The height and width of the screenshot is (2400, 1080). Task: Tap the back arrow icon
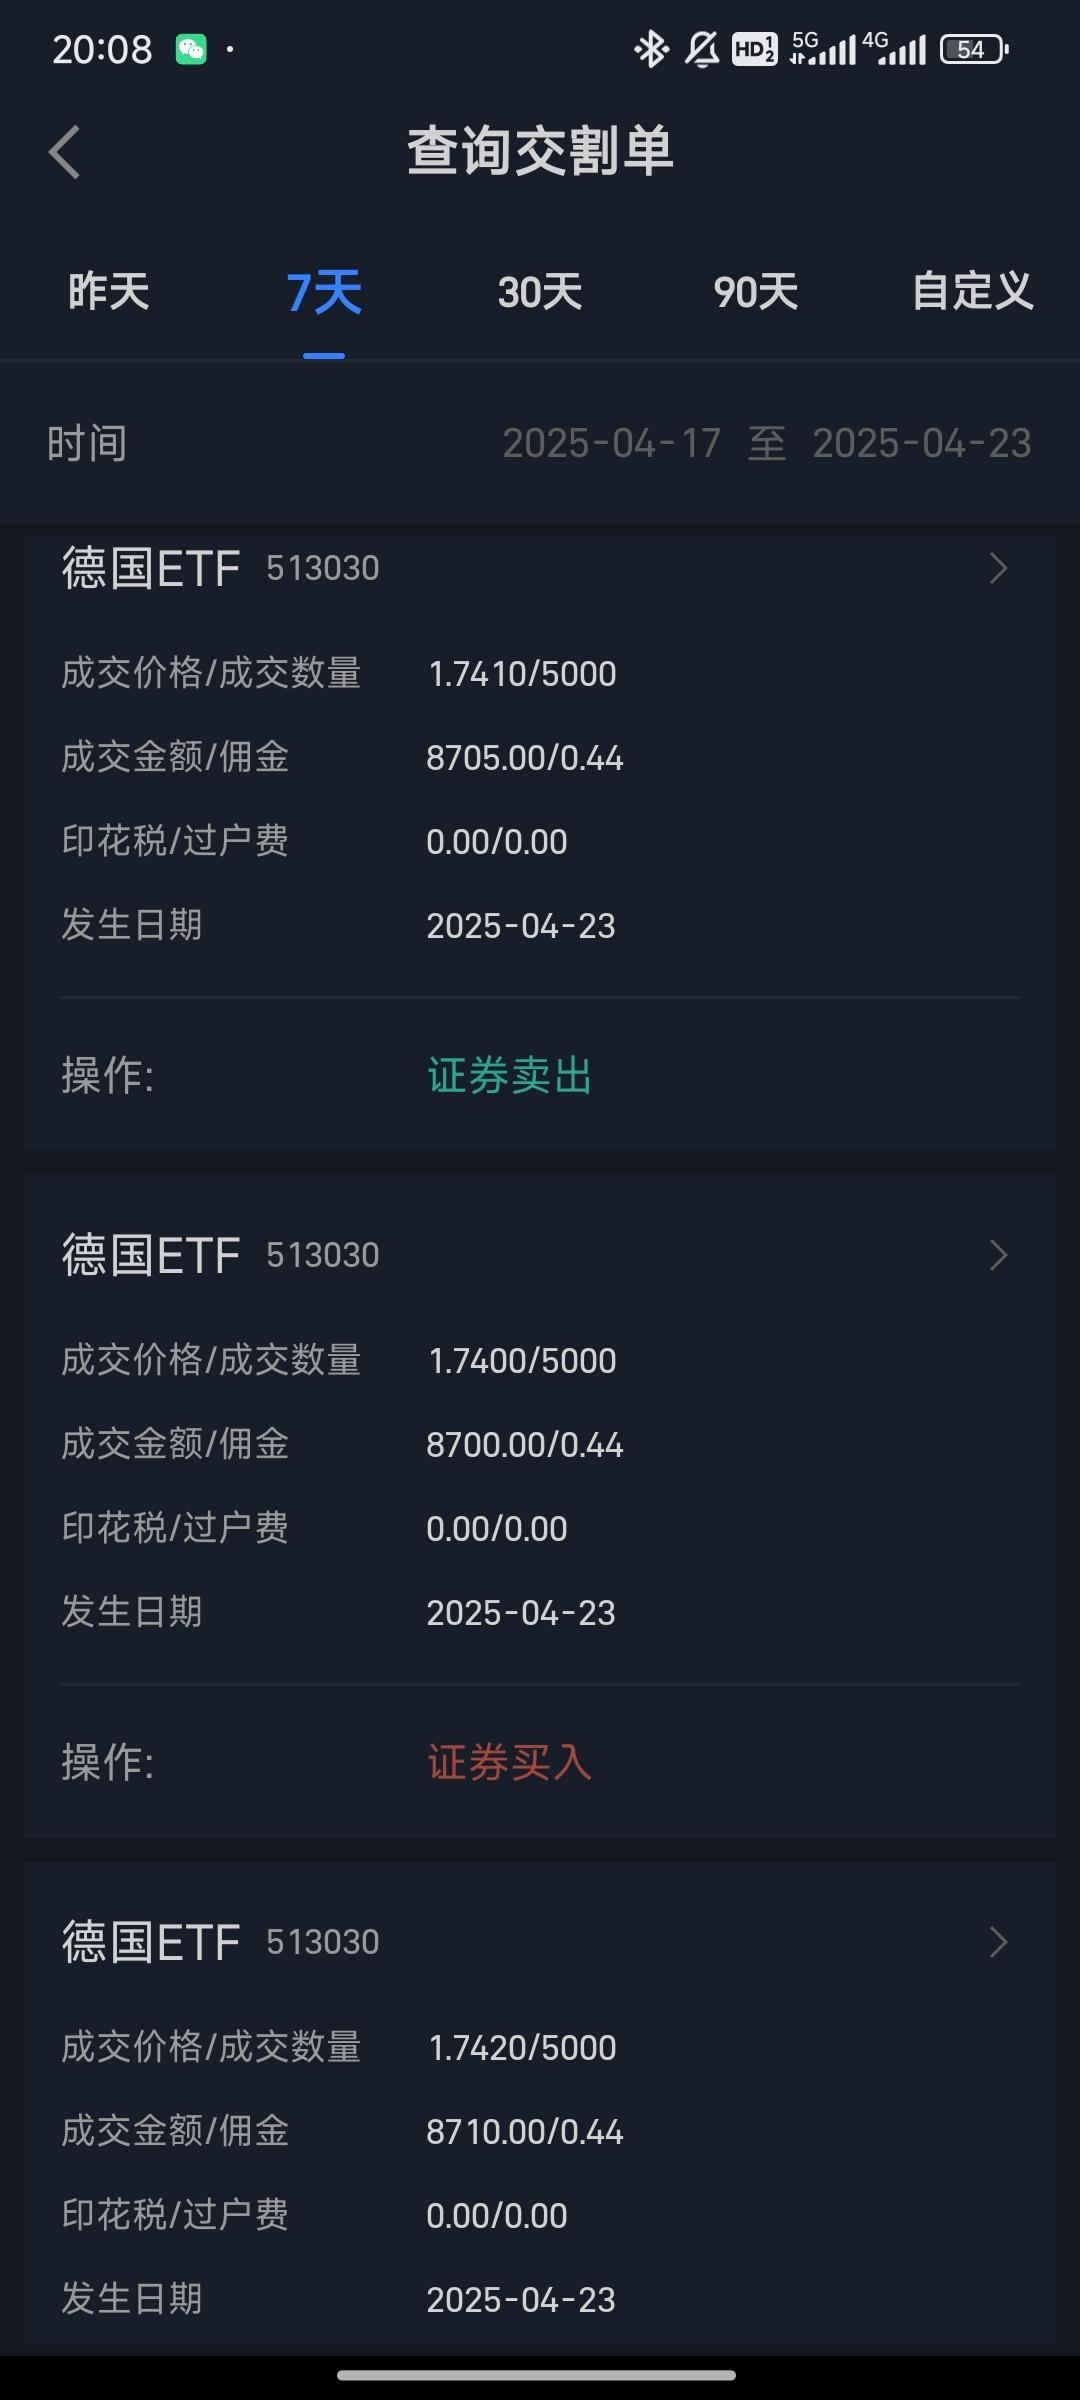64,153
